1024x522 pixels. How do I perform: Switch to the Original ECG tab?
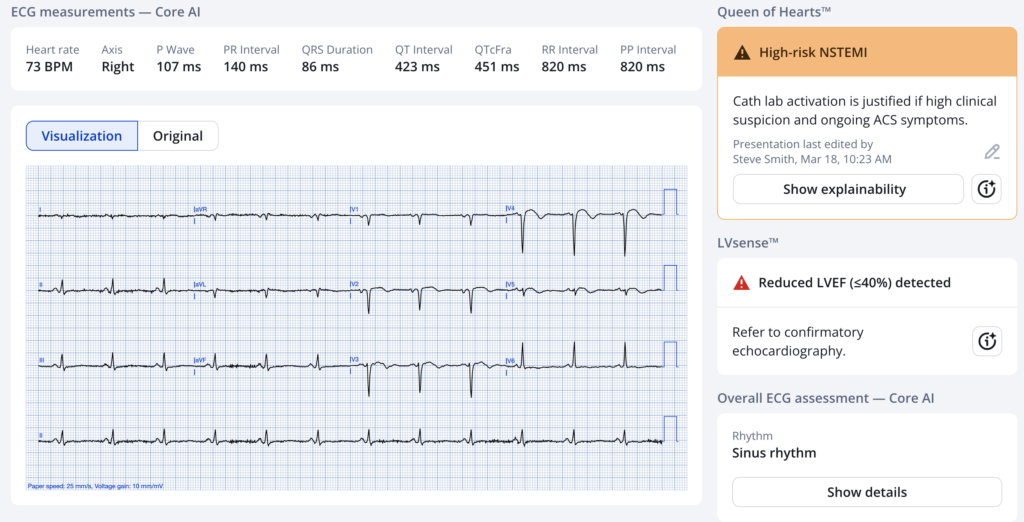pos(178,136)
